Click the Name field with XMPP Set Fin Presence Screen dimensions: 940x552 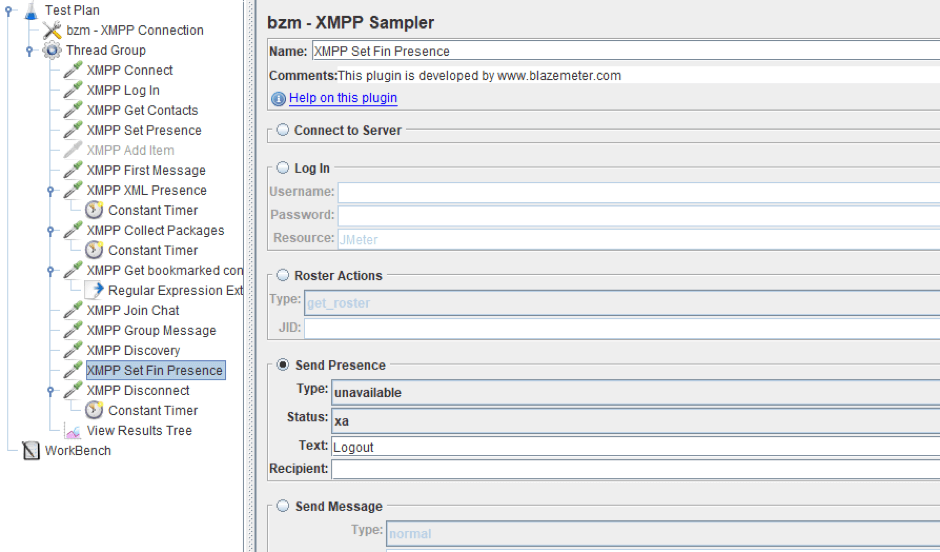tap(626, 51)
